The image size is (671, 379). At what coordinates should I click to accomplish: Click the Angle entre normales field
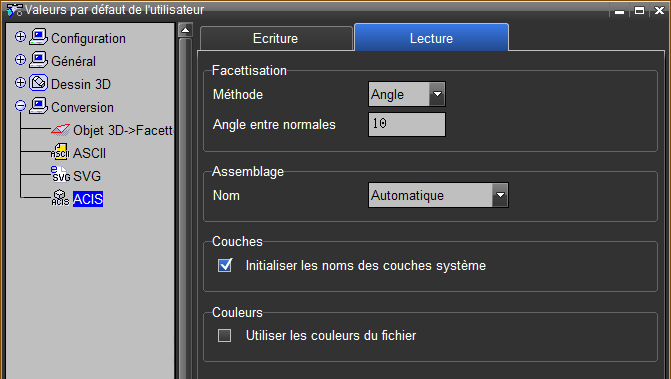407,124
